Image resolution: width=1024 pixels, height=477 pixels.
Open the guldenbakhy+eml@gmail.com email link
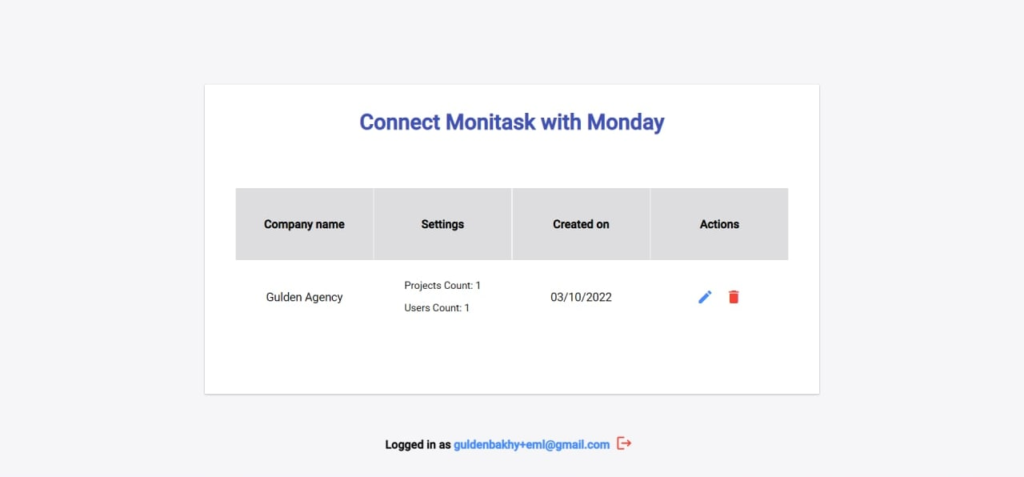pyautogui.click(x=531, y=444)
